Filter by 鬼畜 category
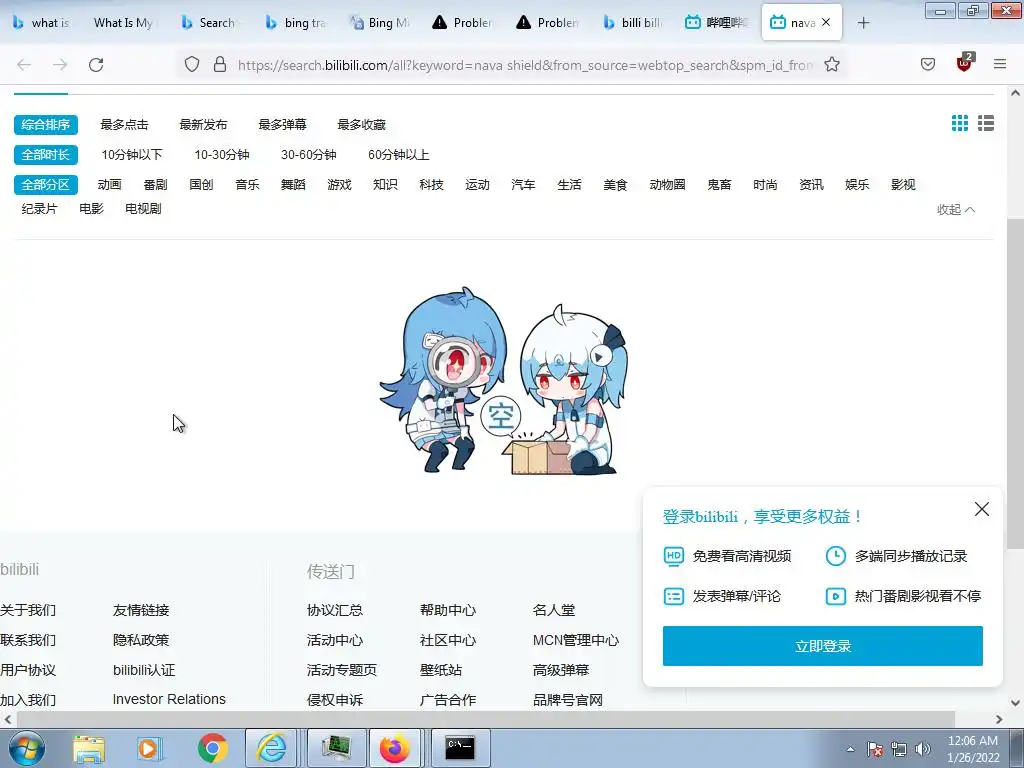Screen dimensions: 1024x768 point(720,185)
